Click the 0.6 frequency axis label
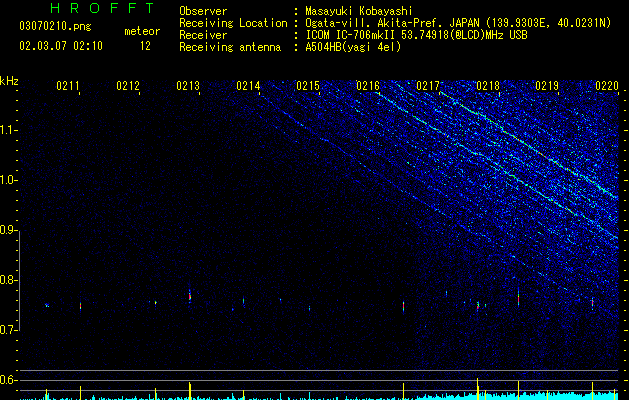Viewport: 629px width, 400px height. [9, 380]
